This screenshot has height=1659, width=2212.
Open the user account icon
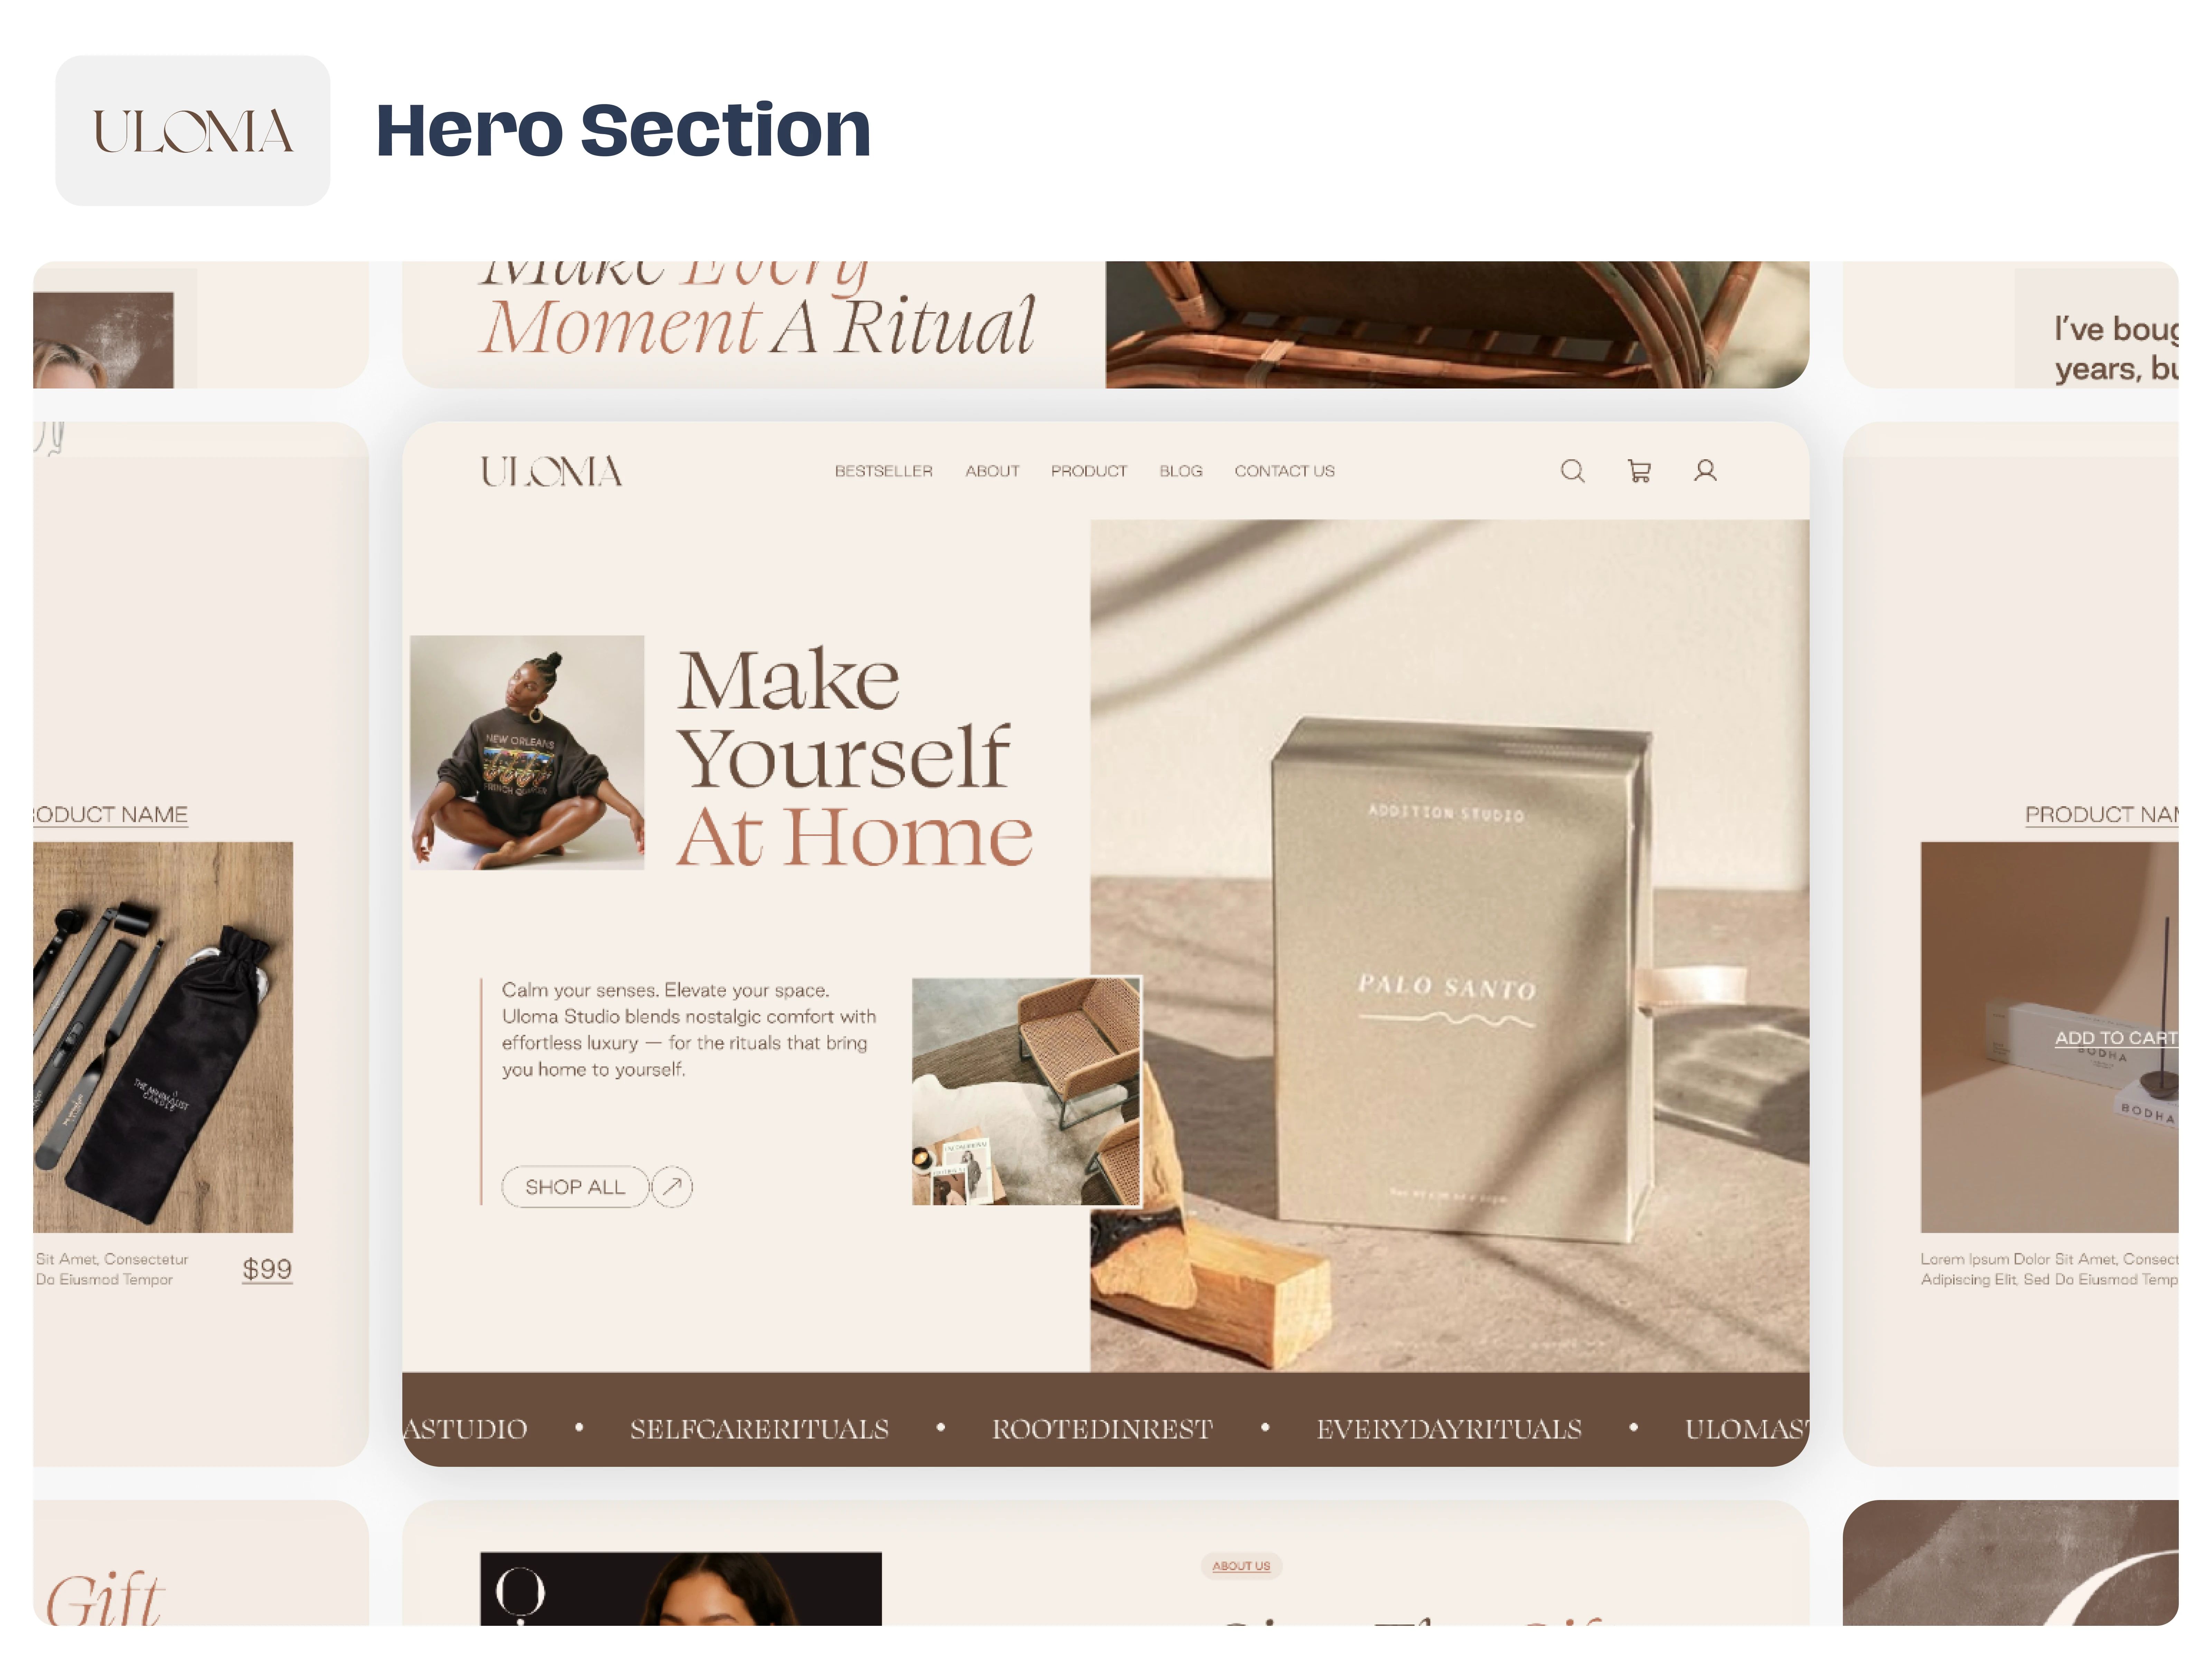(1705, 471)
